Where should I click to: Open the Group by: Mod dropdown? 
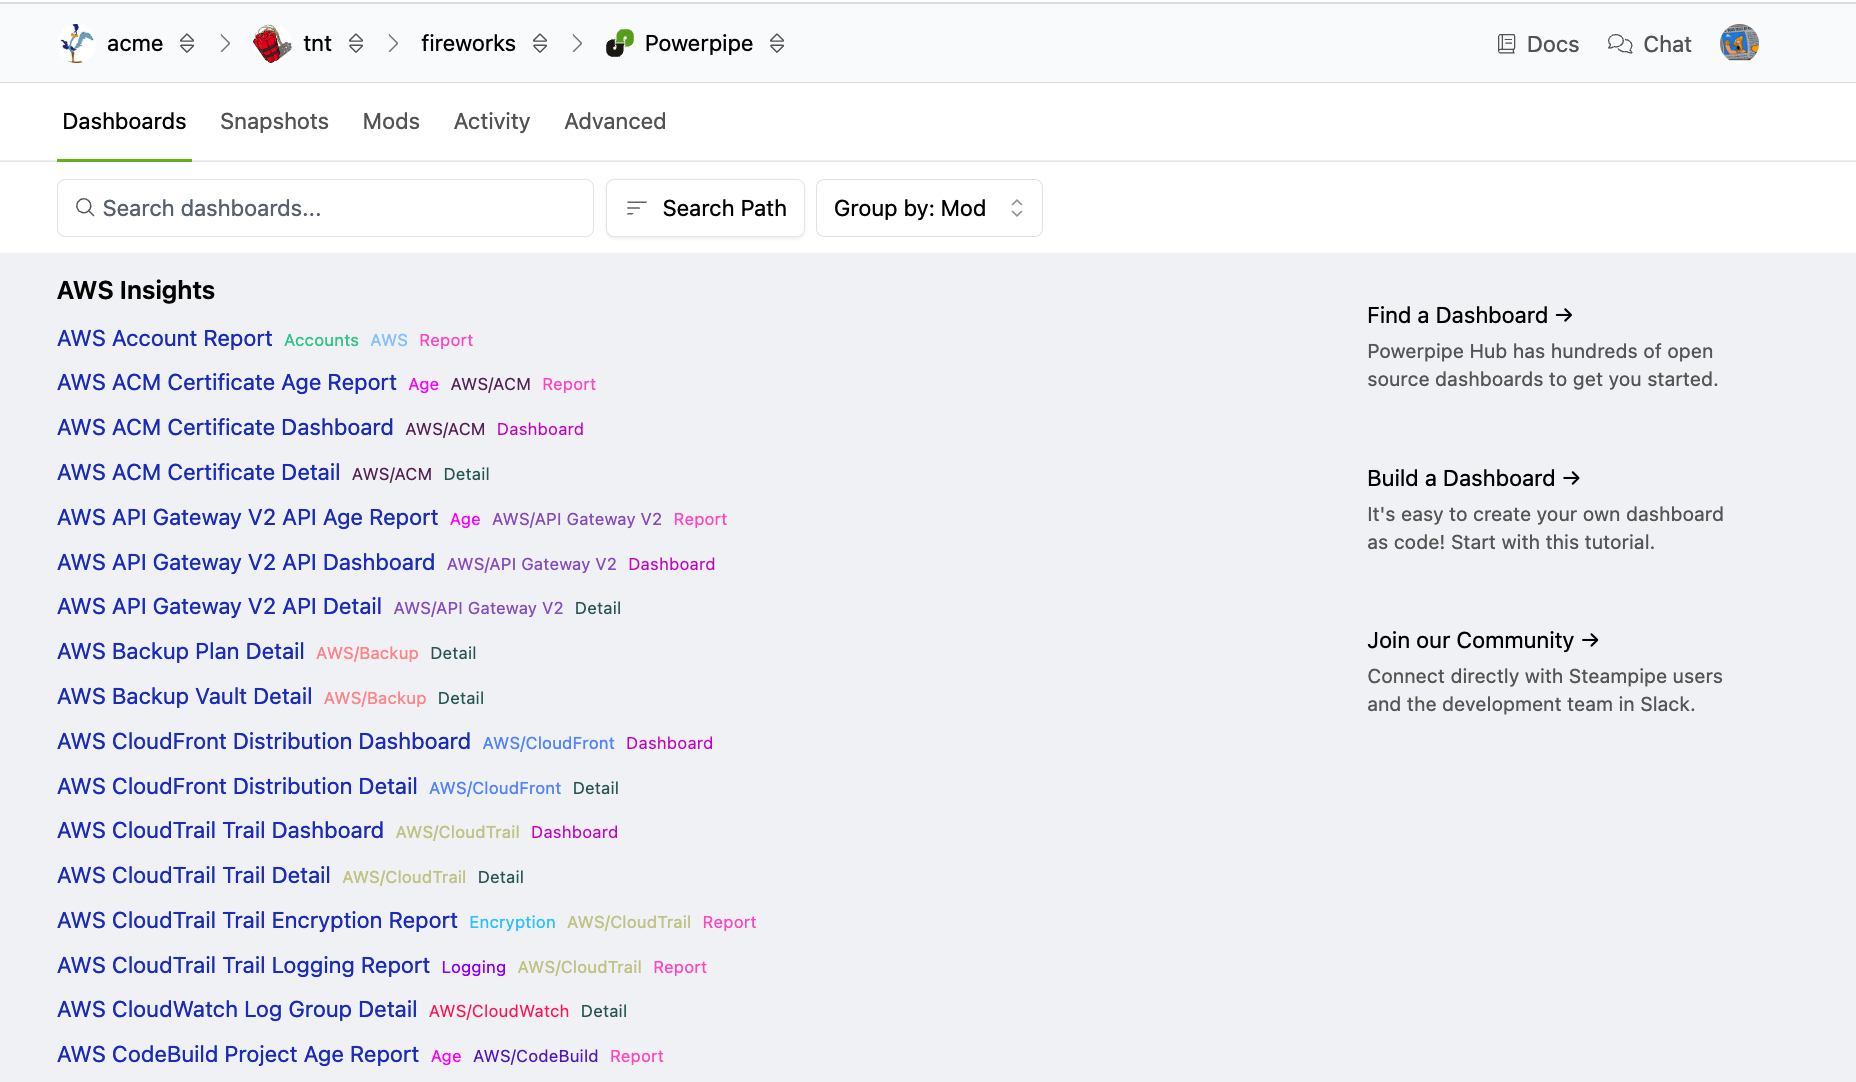tap(928, 208)
